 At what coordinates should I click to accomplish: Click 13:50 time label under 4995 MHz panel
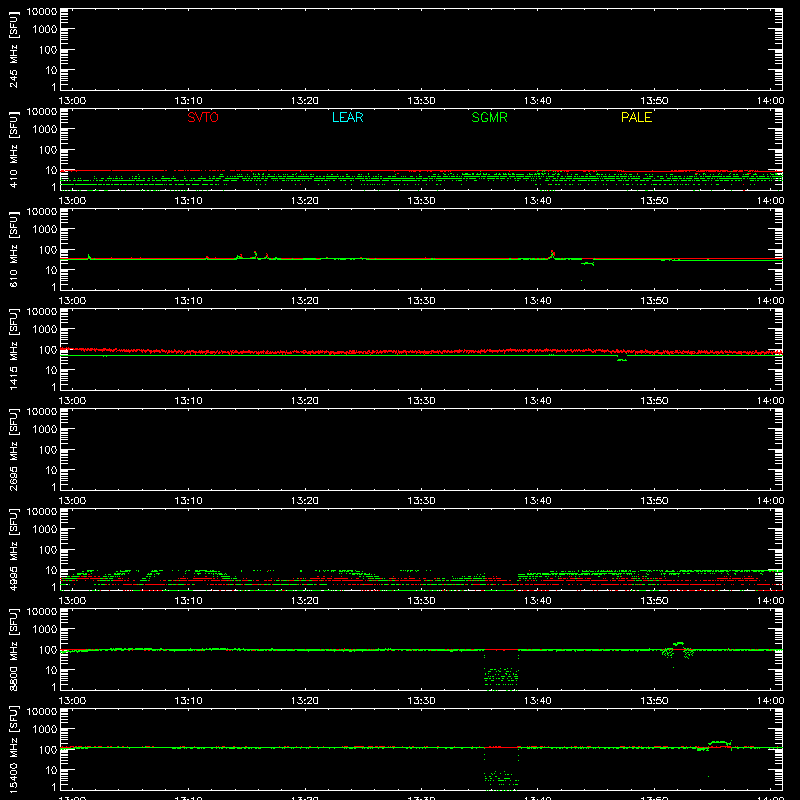pyautogui.click(x=654, y=601)
